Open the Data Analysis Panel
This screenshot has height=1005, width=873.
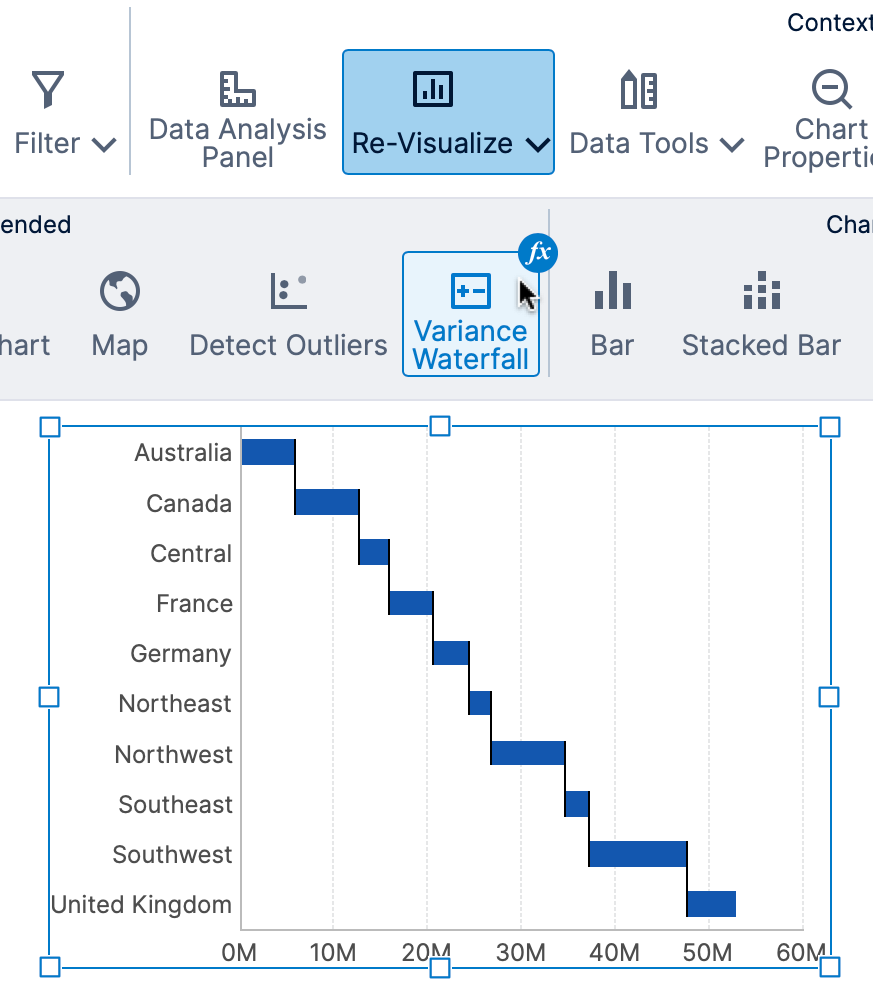[237, 105]
